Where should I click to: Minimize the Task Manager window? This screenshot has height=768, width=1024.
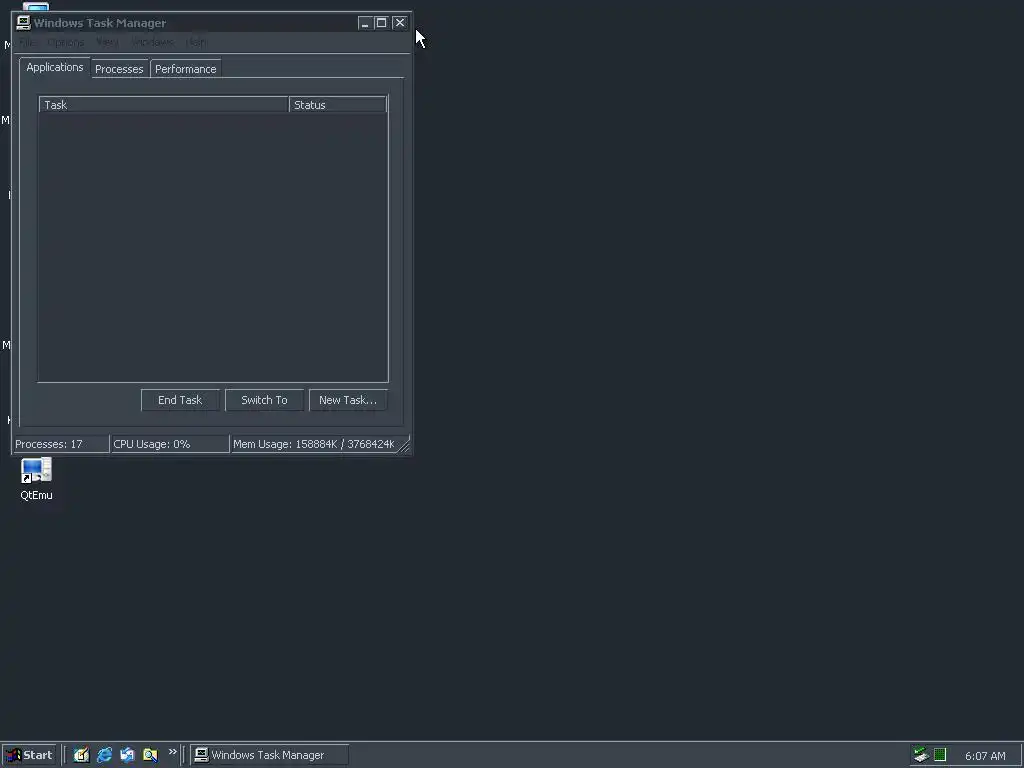point(364,23)
